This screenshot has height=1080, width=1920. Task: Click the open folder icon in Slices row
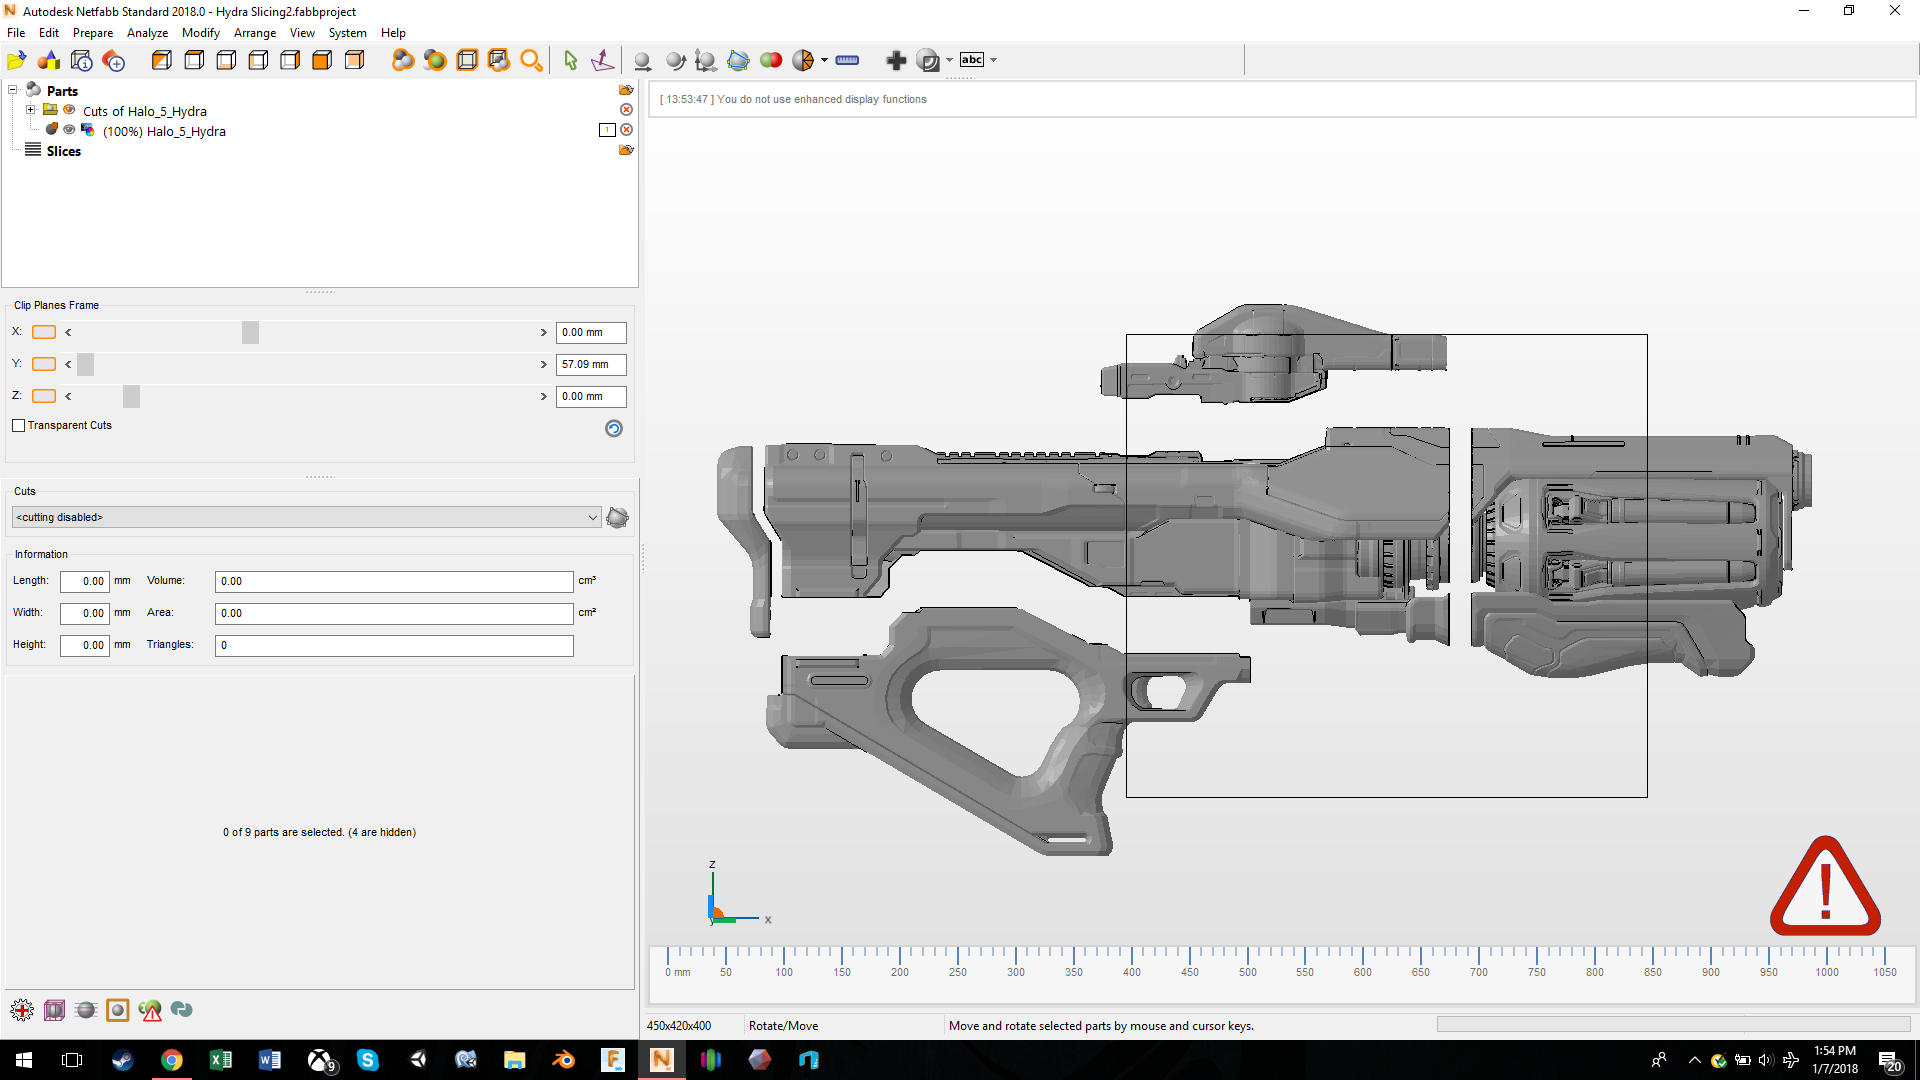point(626,150)
